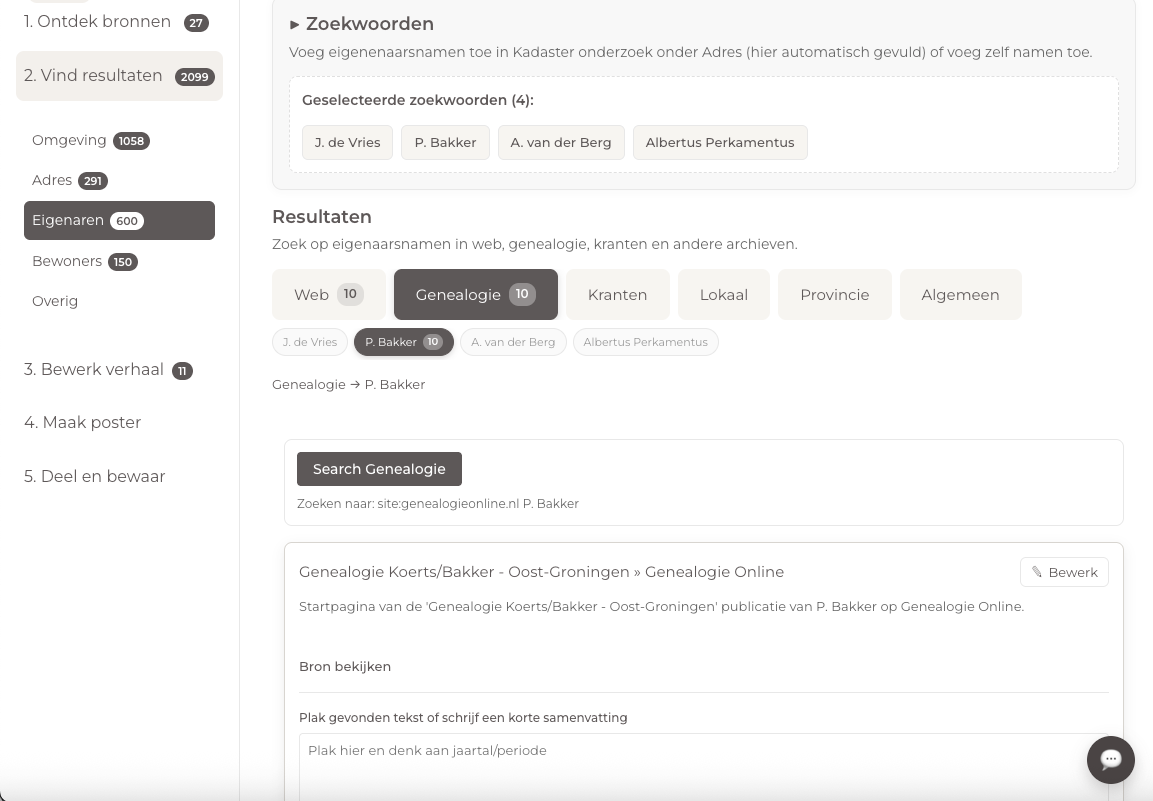The image size is (1153, 801).
Task: Select the Kranten results tab
Action: 617,294
